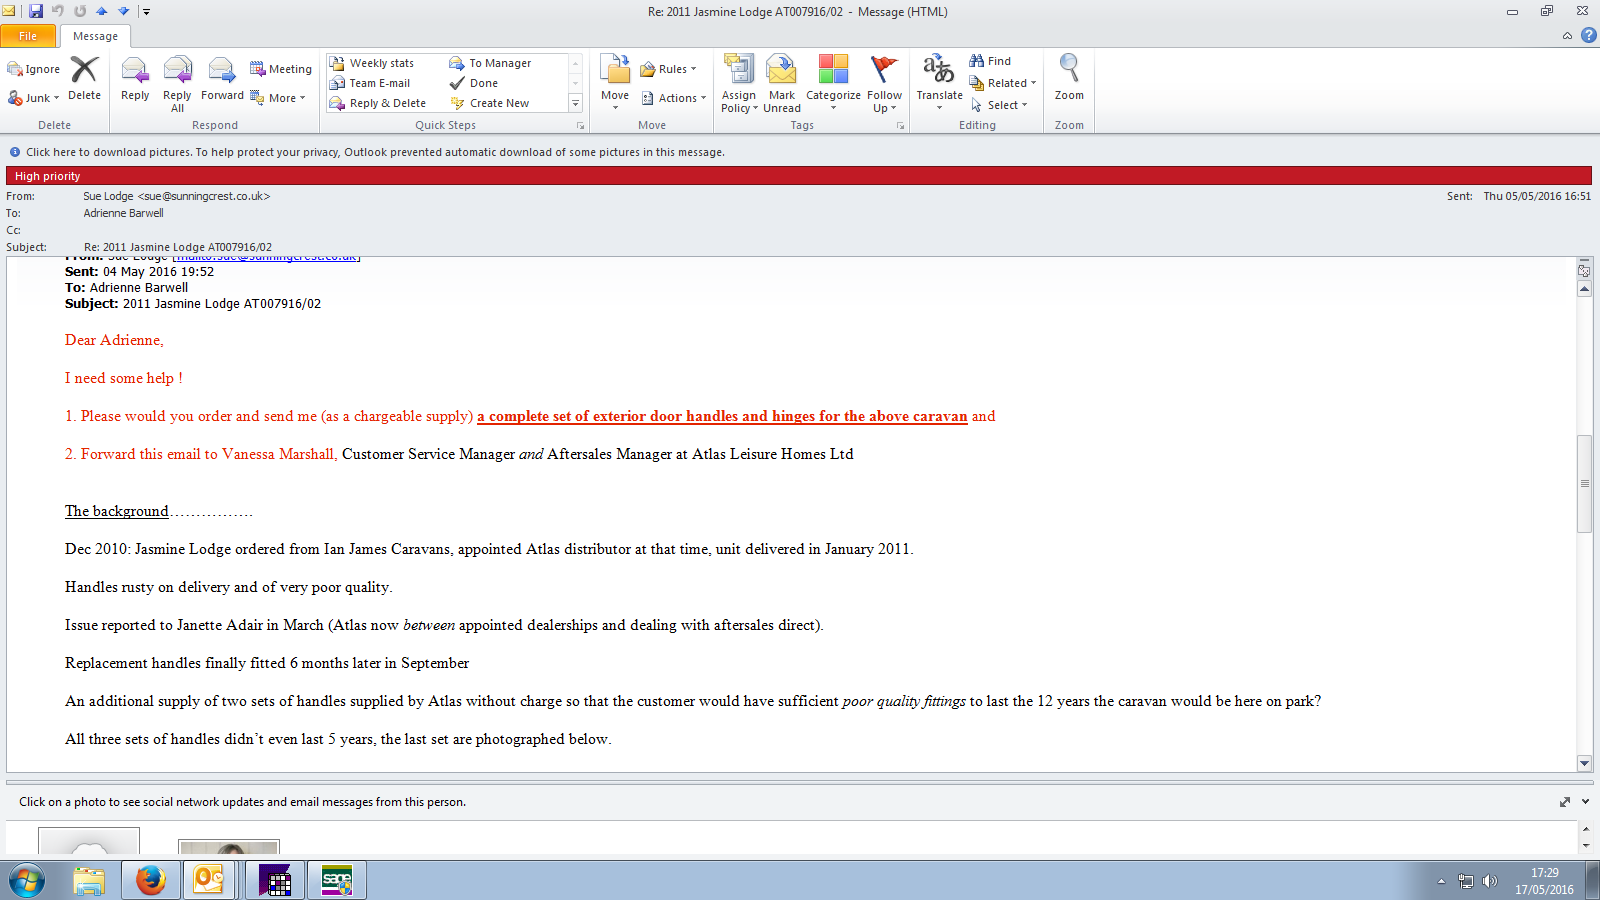Open Firefox from the taskbar
The image size is (1600, 900).
150,880
